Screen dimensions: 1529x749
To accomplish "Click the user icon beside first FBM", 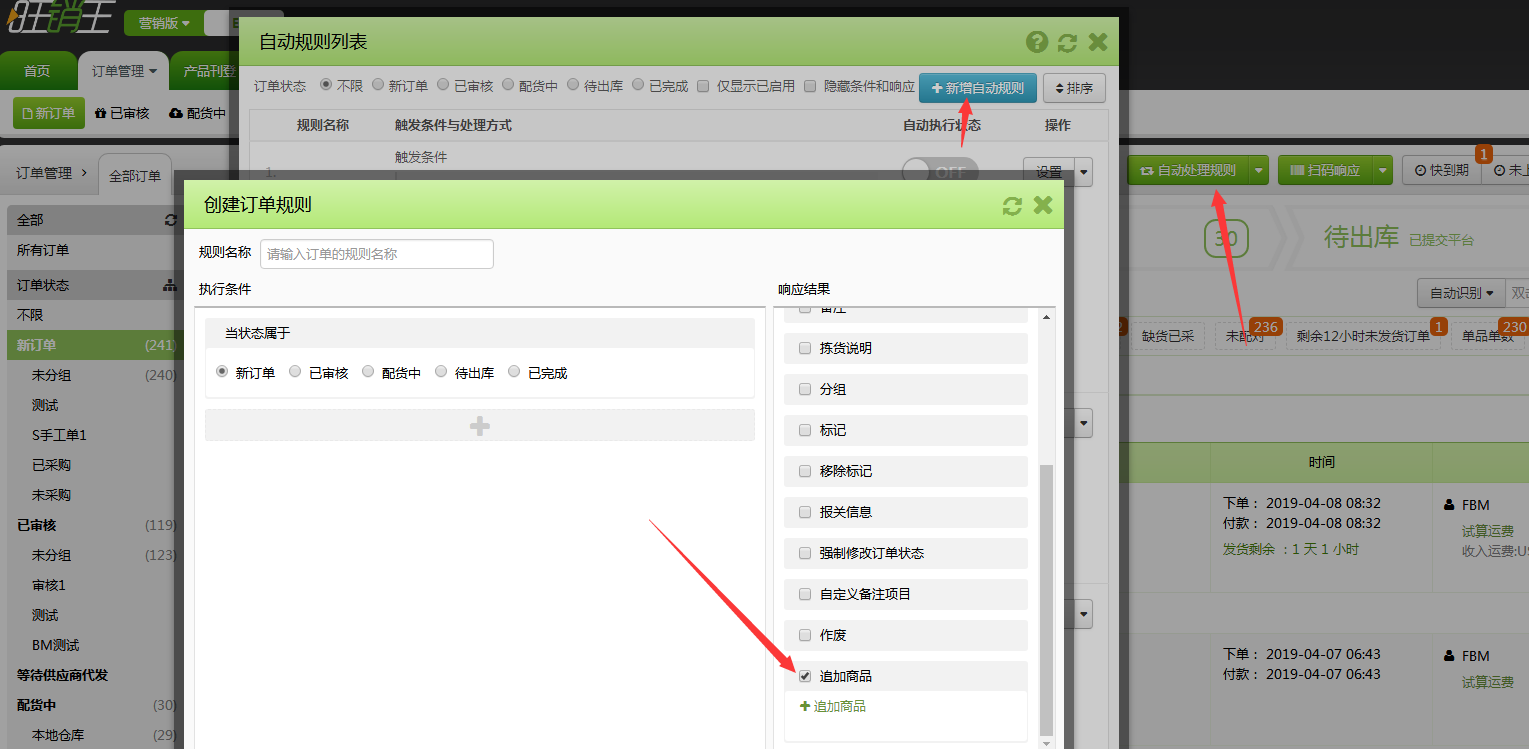I will 1449,504.
